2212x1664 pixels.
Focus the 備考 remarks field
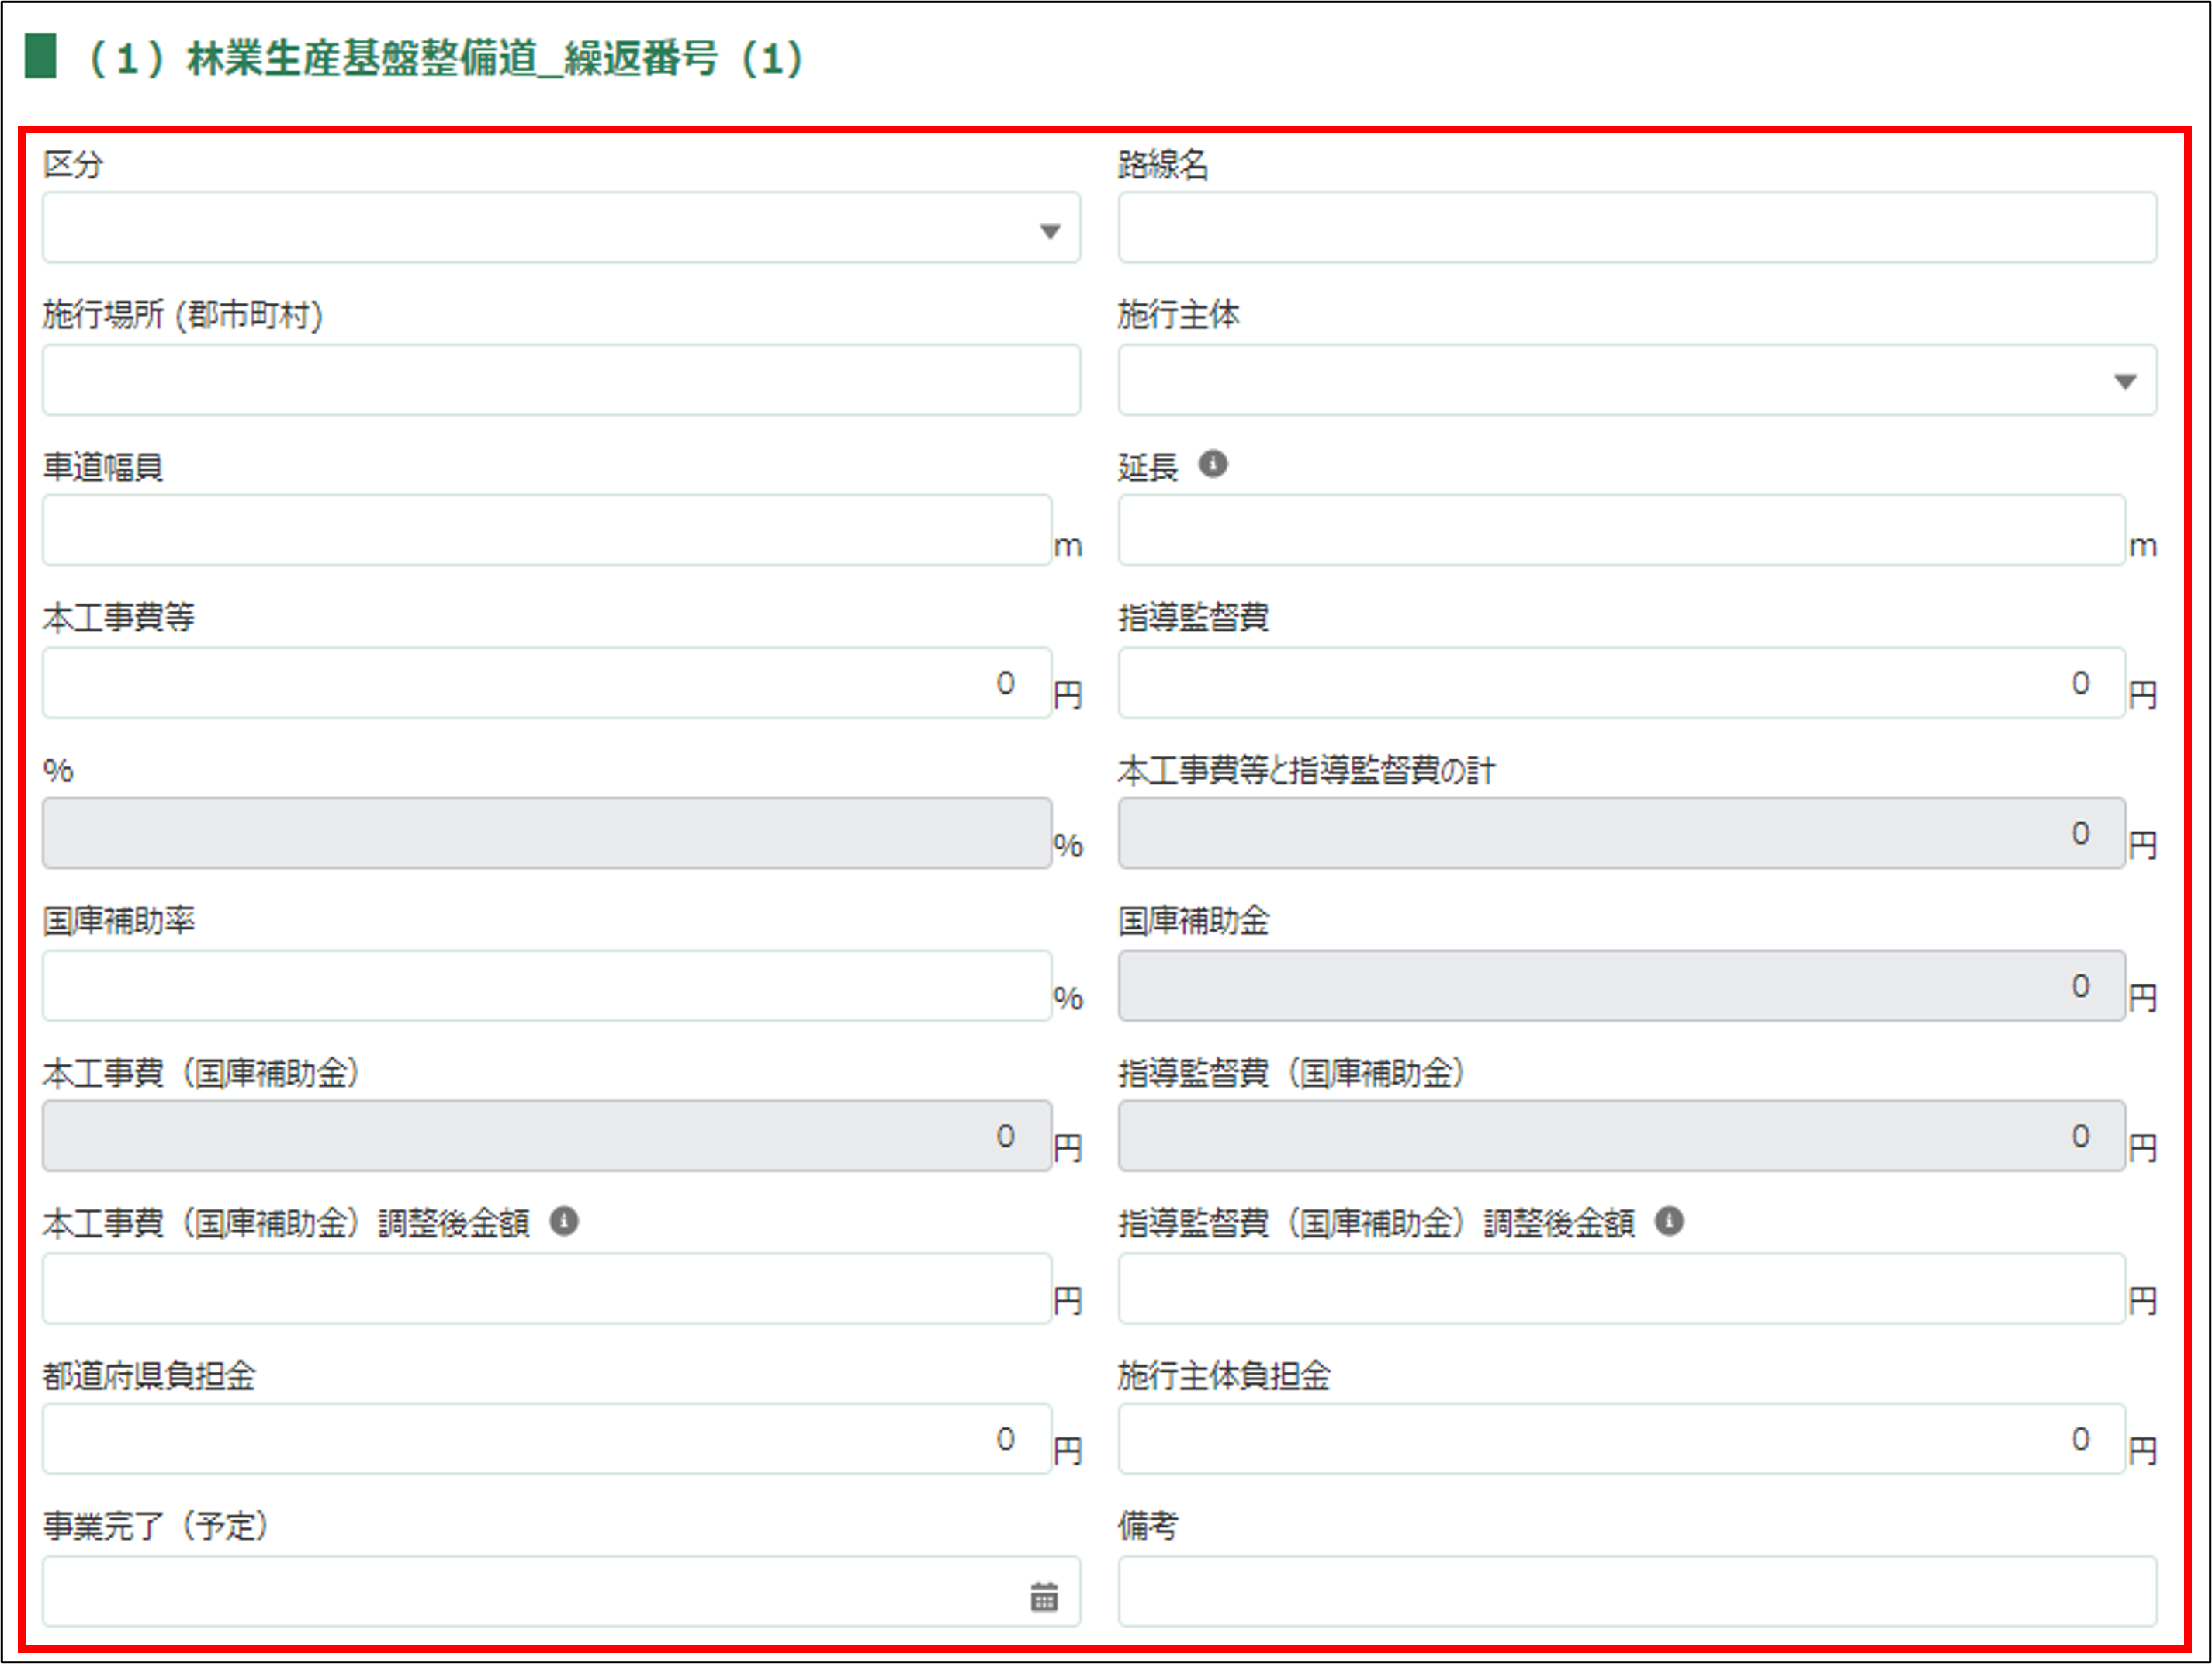[x=1636, y=1591]
